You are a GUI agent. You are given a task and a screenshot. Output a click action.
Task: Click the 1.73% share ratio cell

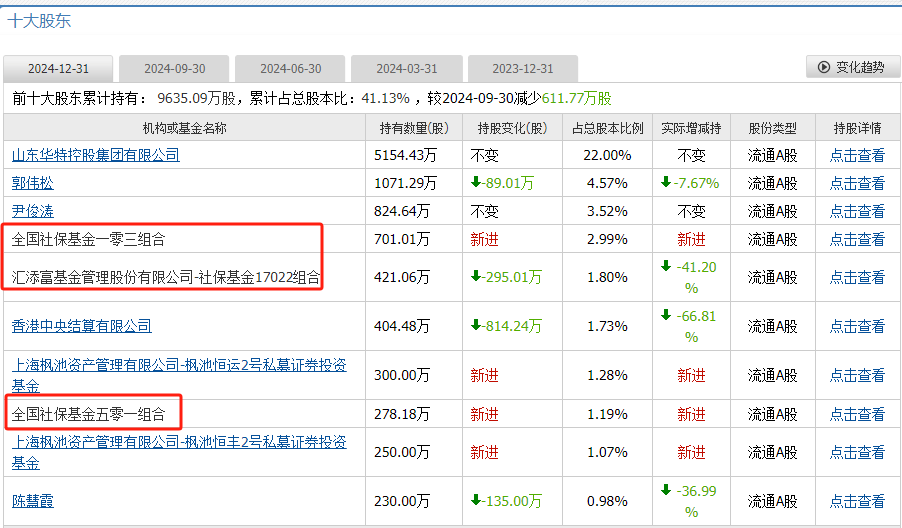click(x=607, y=326)
